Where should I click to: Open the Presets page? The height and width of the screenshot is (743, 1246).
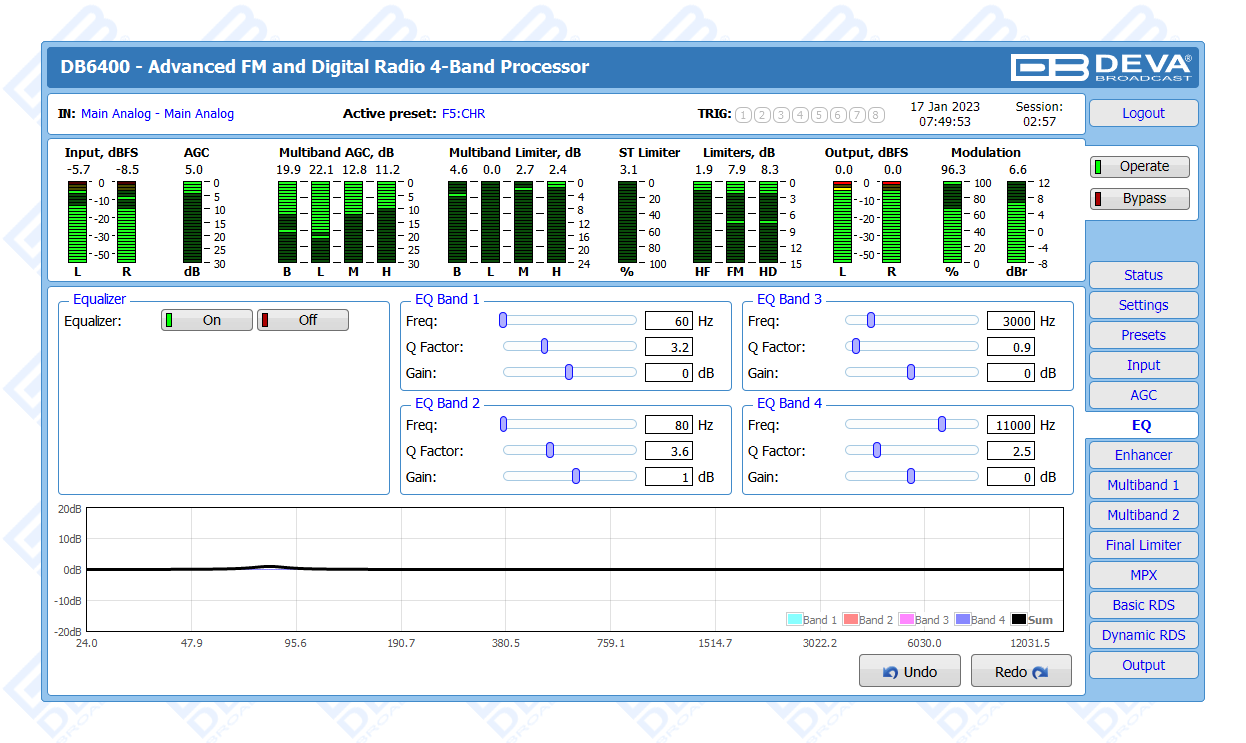pos(1143,335)
